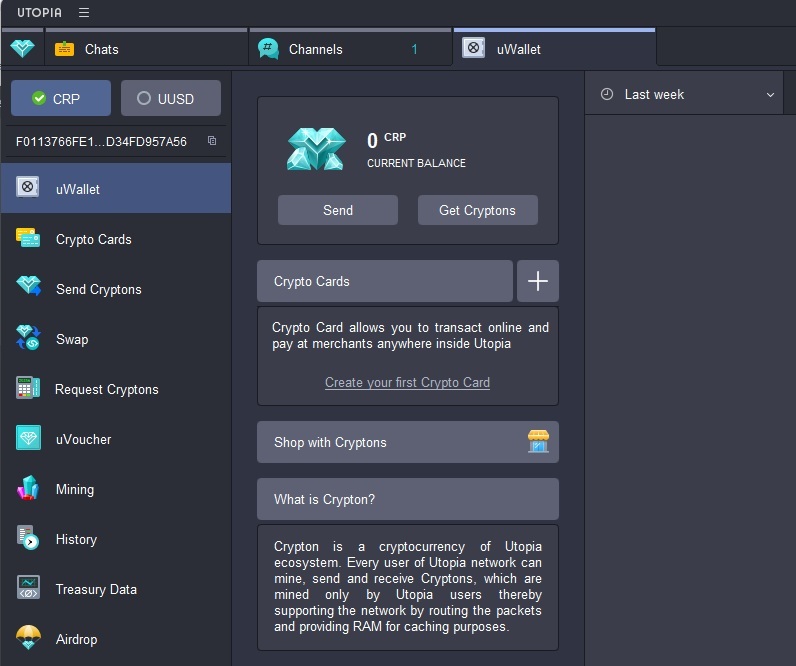This screenshot has height=666, width=796.
Task: Click the large Crypton gems balance icon
Action: tap(316, 149)
